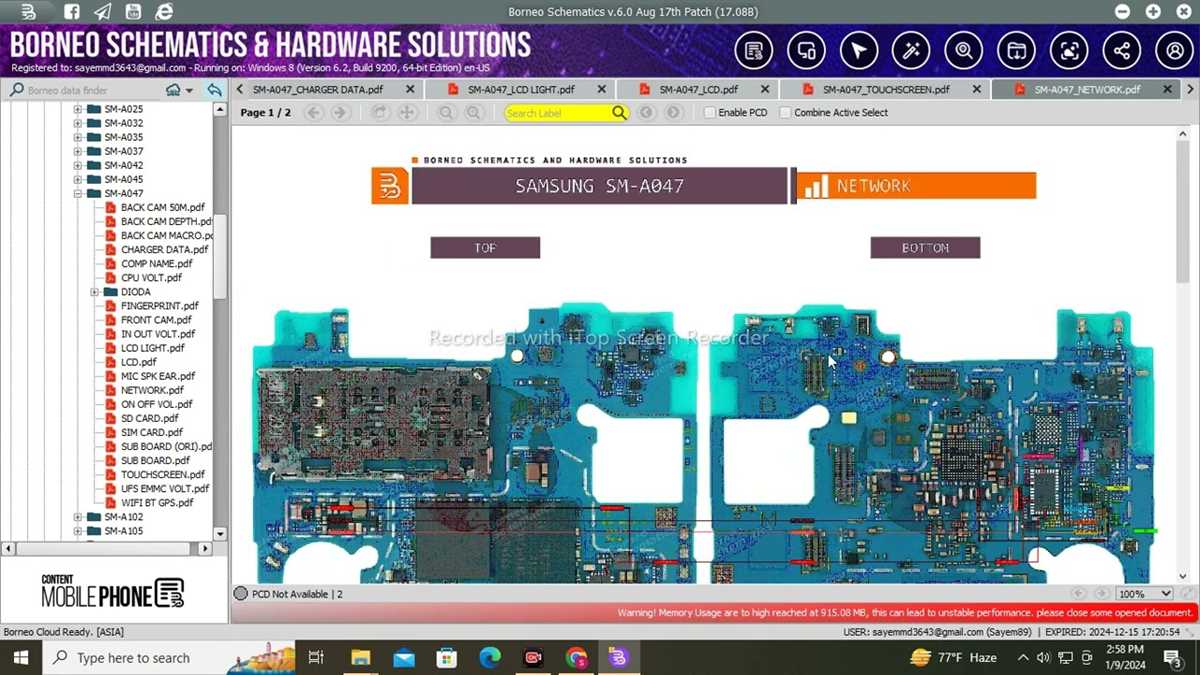Click the blue back arrow beside data finder
The image size is (1200, 675).
(214, 90)
